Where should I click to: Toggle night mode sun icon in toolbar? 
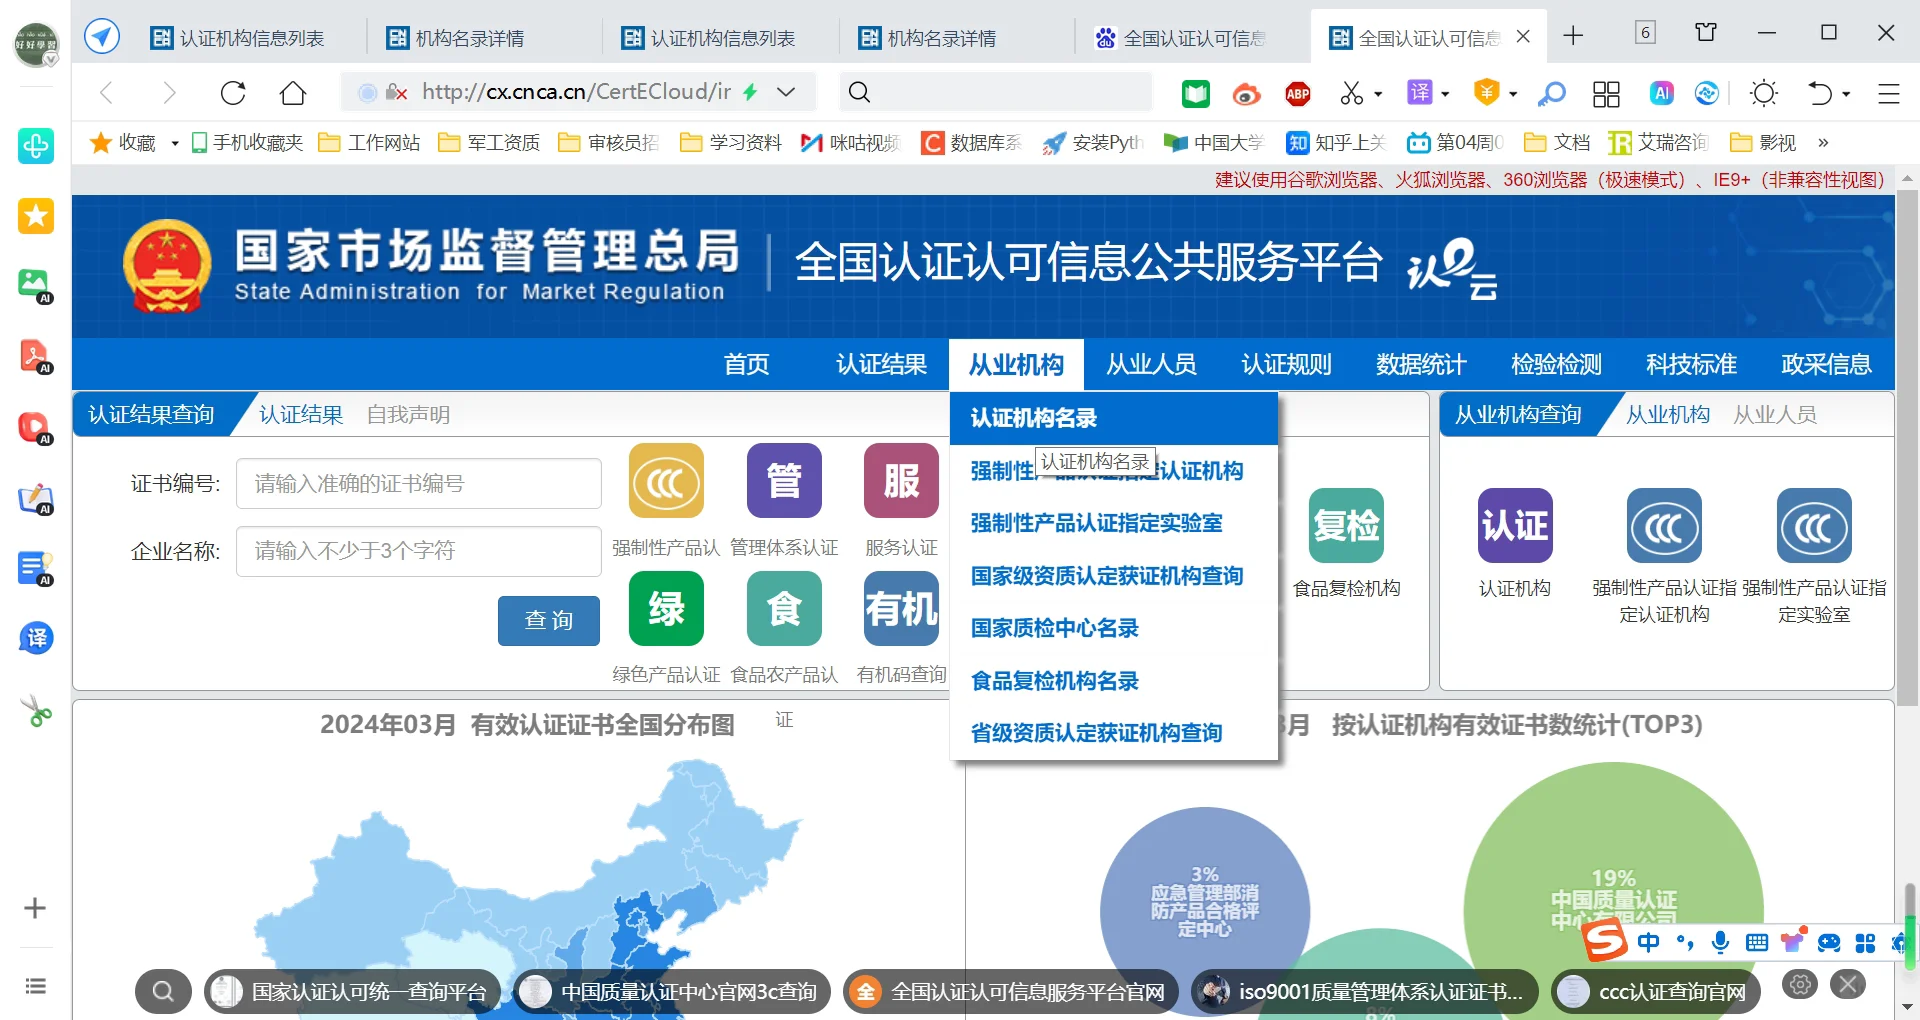(x=1764, y=93)
